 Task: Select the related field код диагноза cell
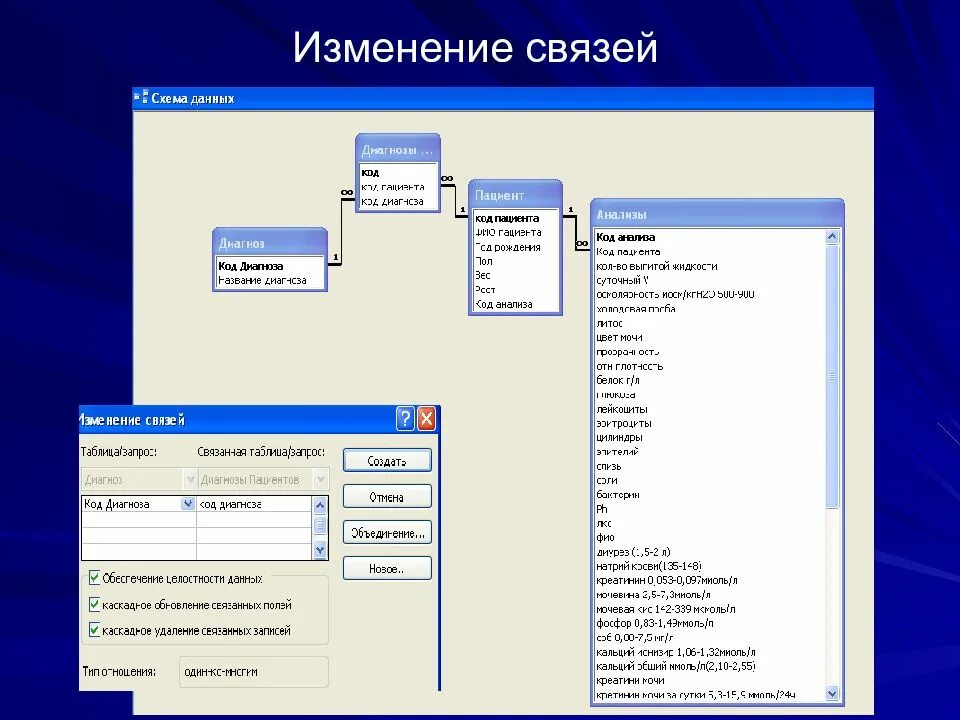[x=254, y=504]
